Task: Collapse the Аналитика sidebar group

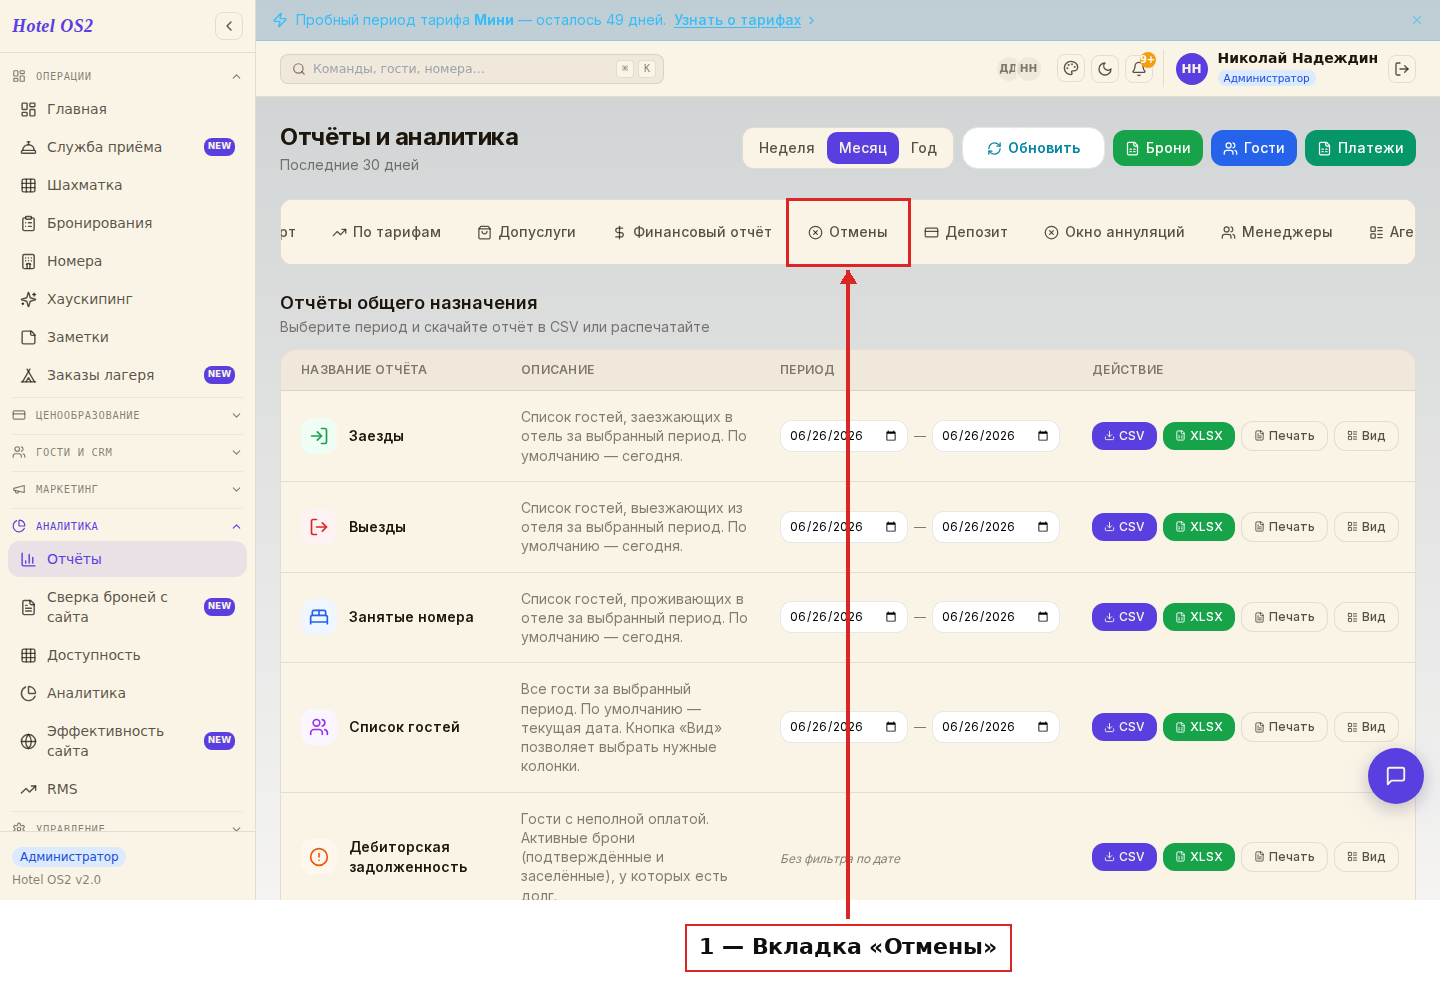Action: (x=127, y=526)
